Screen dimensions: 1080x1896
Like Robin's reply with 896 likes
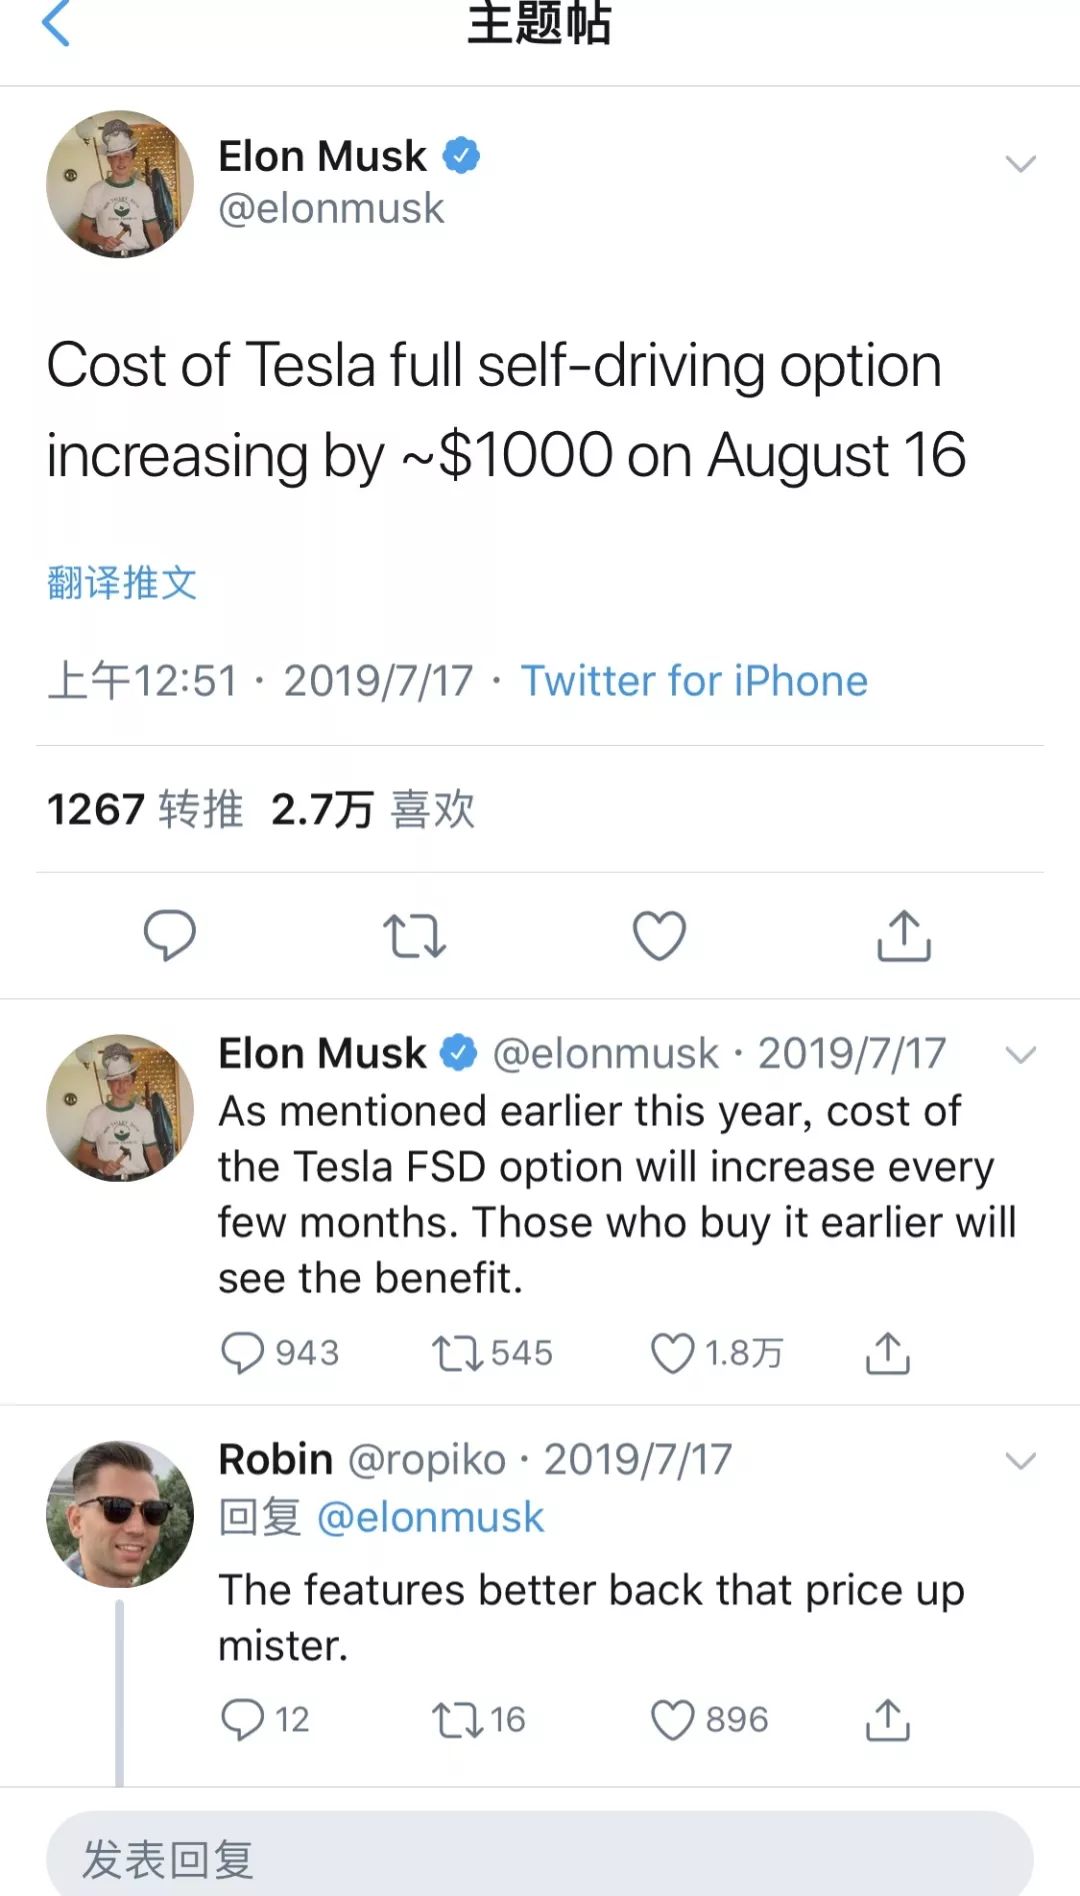coord(672,1720)
